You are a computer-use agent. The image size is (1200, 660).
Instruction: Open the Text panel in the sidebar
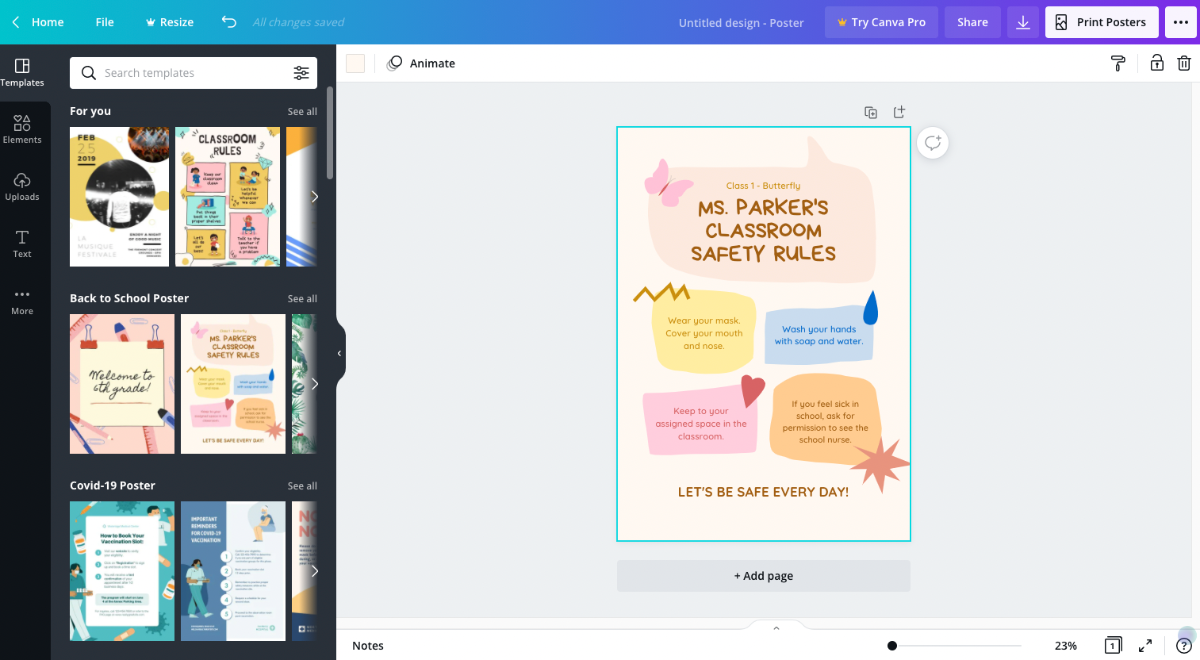tap(22, 243)
